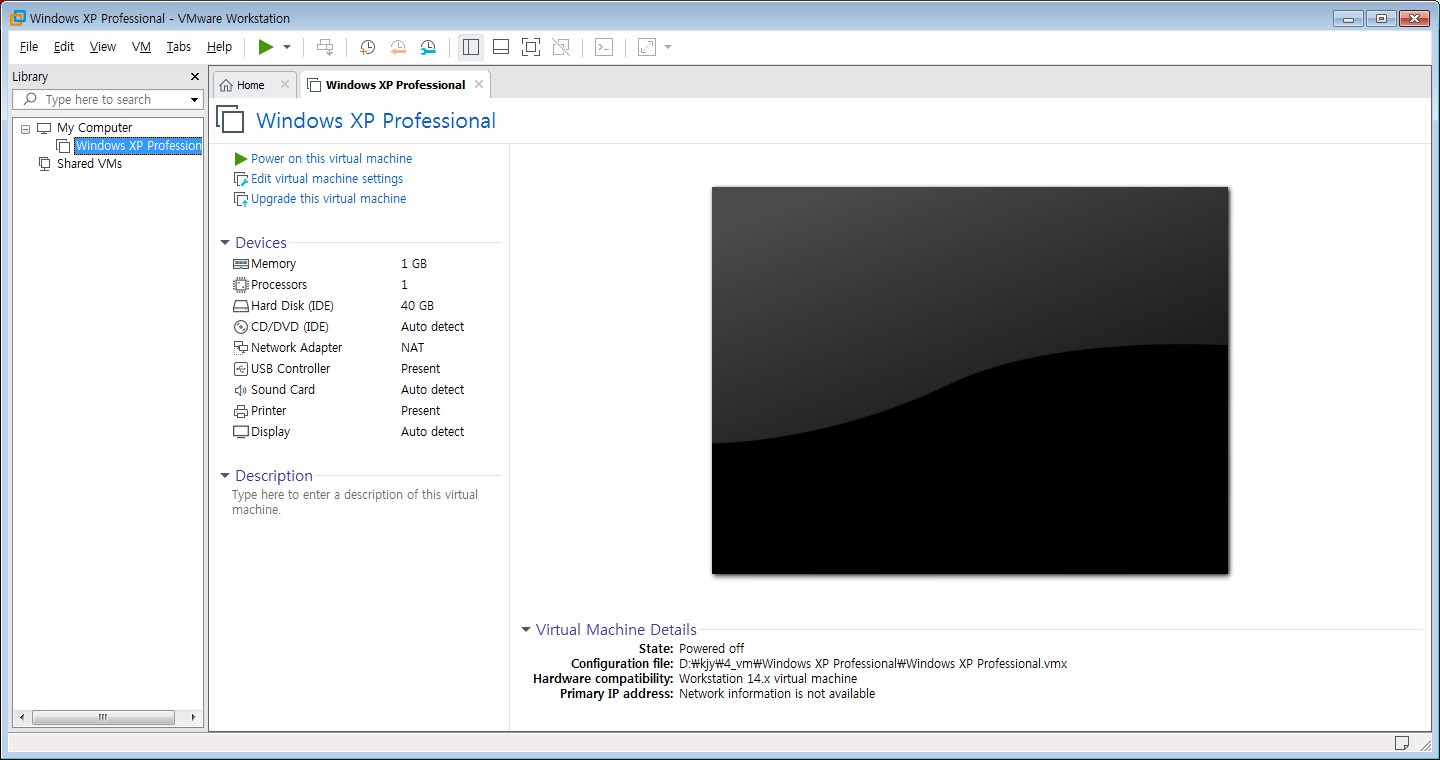Collapse the Devices section
1440x760 pixels.
(x=226, y=243)
